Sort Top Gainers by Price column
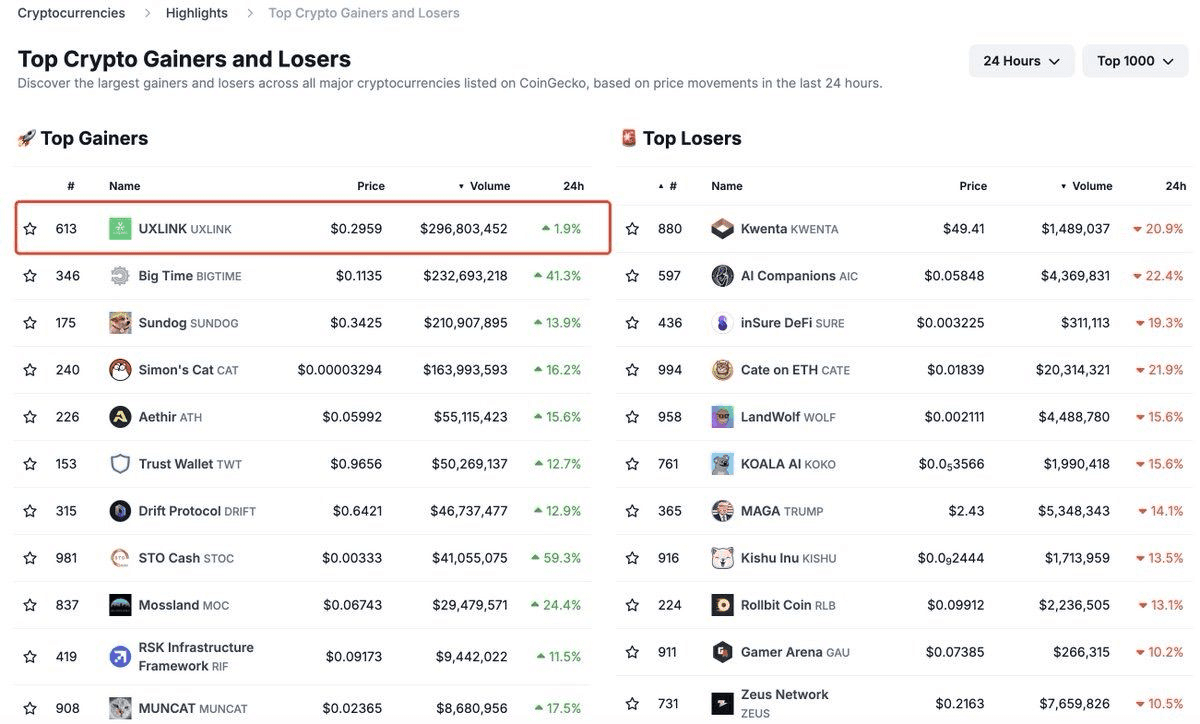Viewport: 1200px width, 724px height. coord(371,186)
